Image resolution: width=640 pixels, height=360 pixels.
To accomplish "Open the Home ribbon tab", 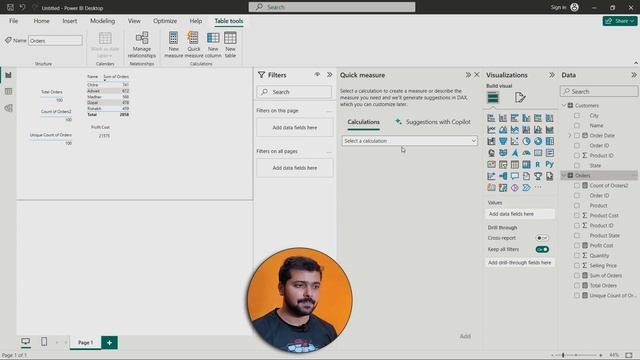I will pyautogui.click(x=41, y=21).
